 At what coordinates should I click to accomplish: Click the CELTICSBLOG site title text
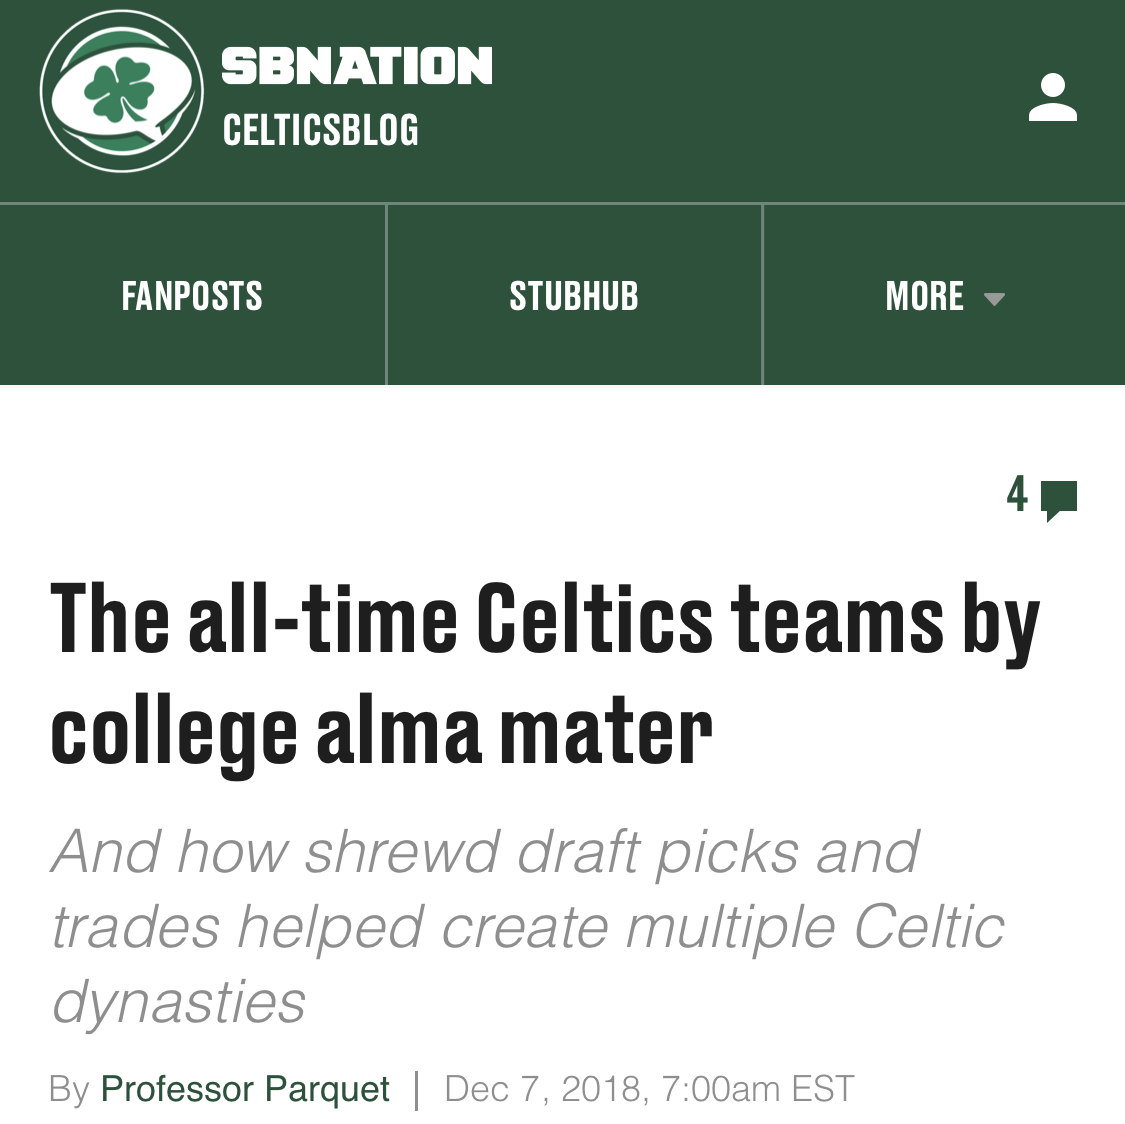click(x=320, y=130)
